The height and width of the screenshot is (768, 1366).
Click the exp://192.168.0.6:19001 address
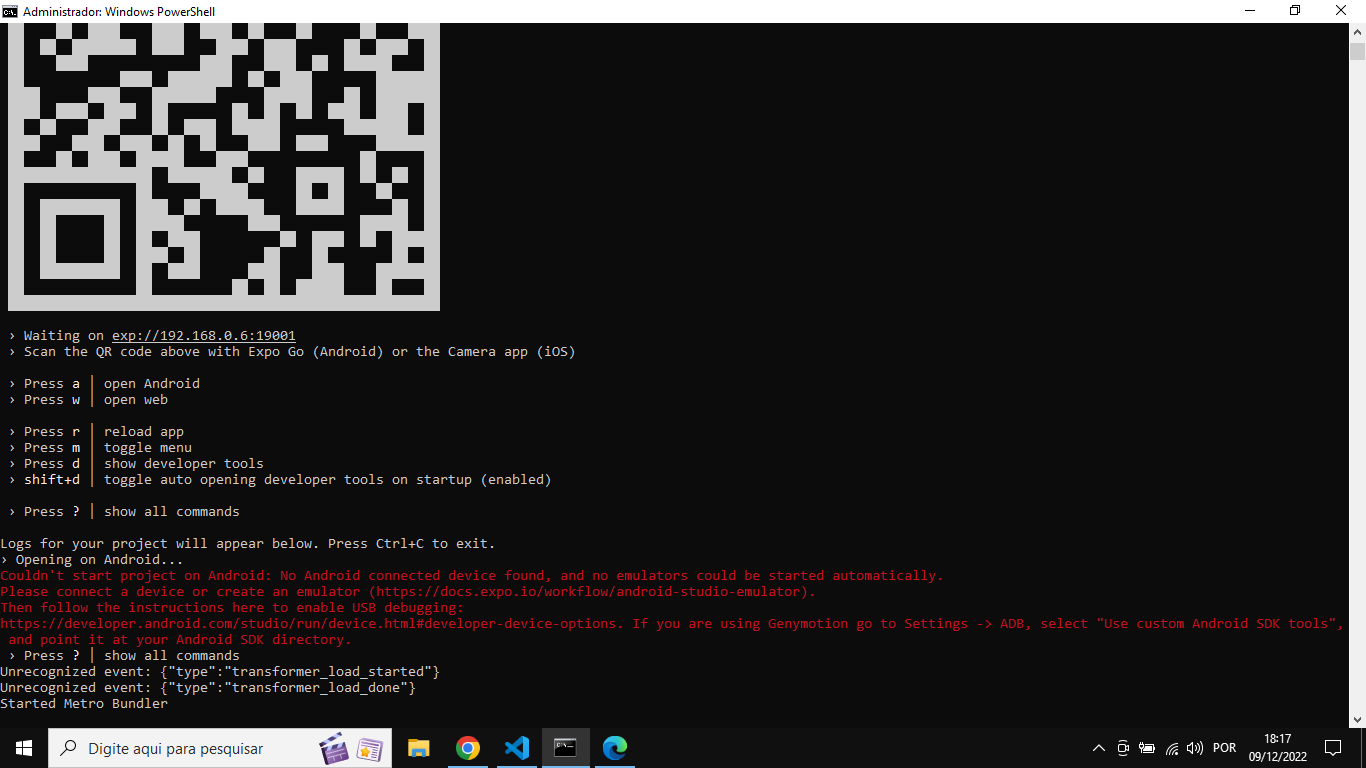point(204,336)
